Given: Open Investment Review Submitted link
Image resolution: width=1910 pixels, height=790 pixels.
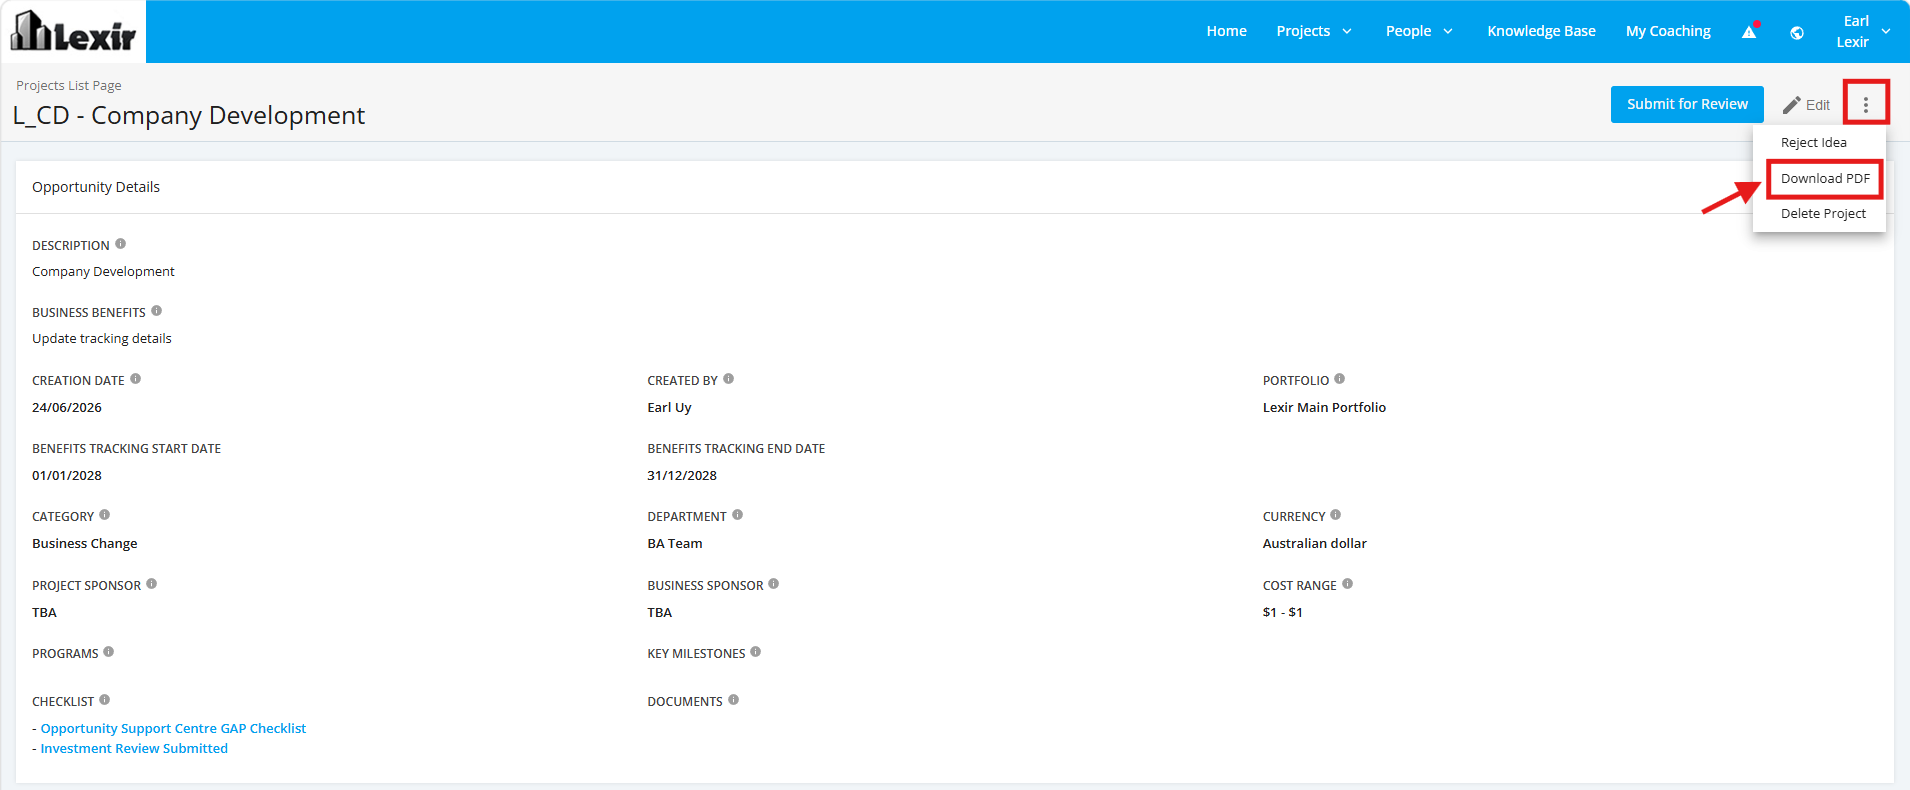Looking at the screenshot, I should [x=134, y=748].
